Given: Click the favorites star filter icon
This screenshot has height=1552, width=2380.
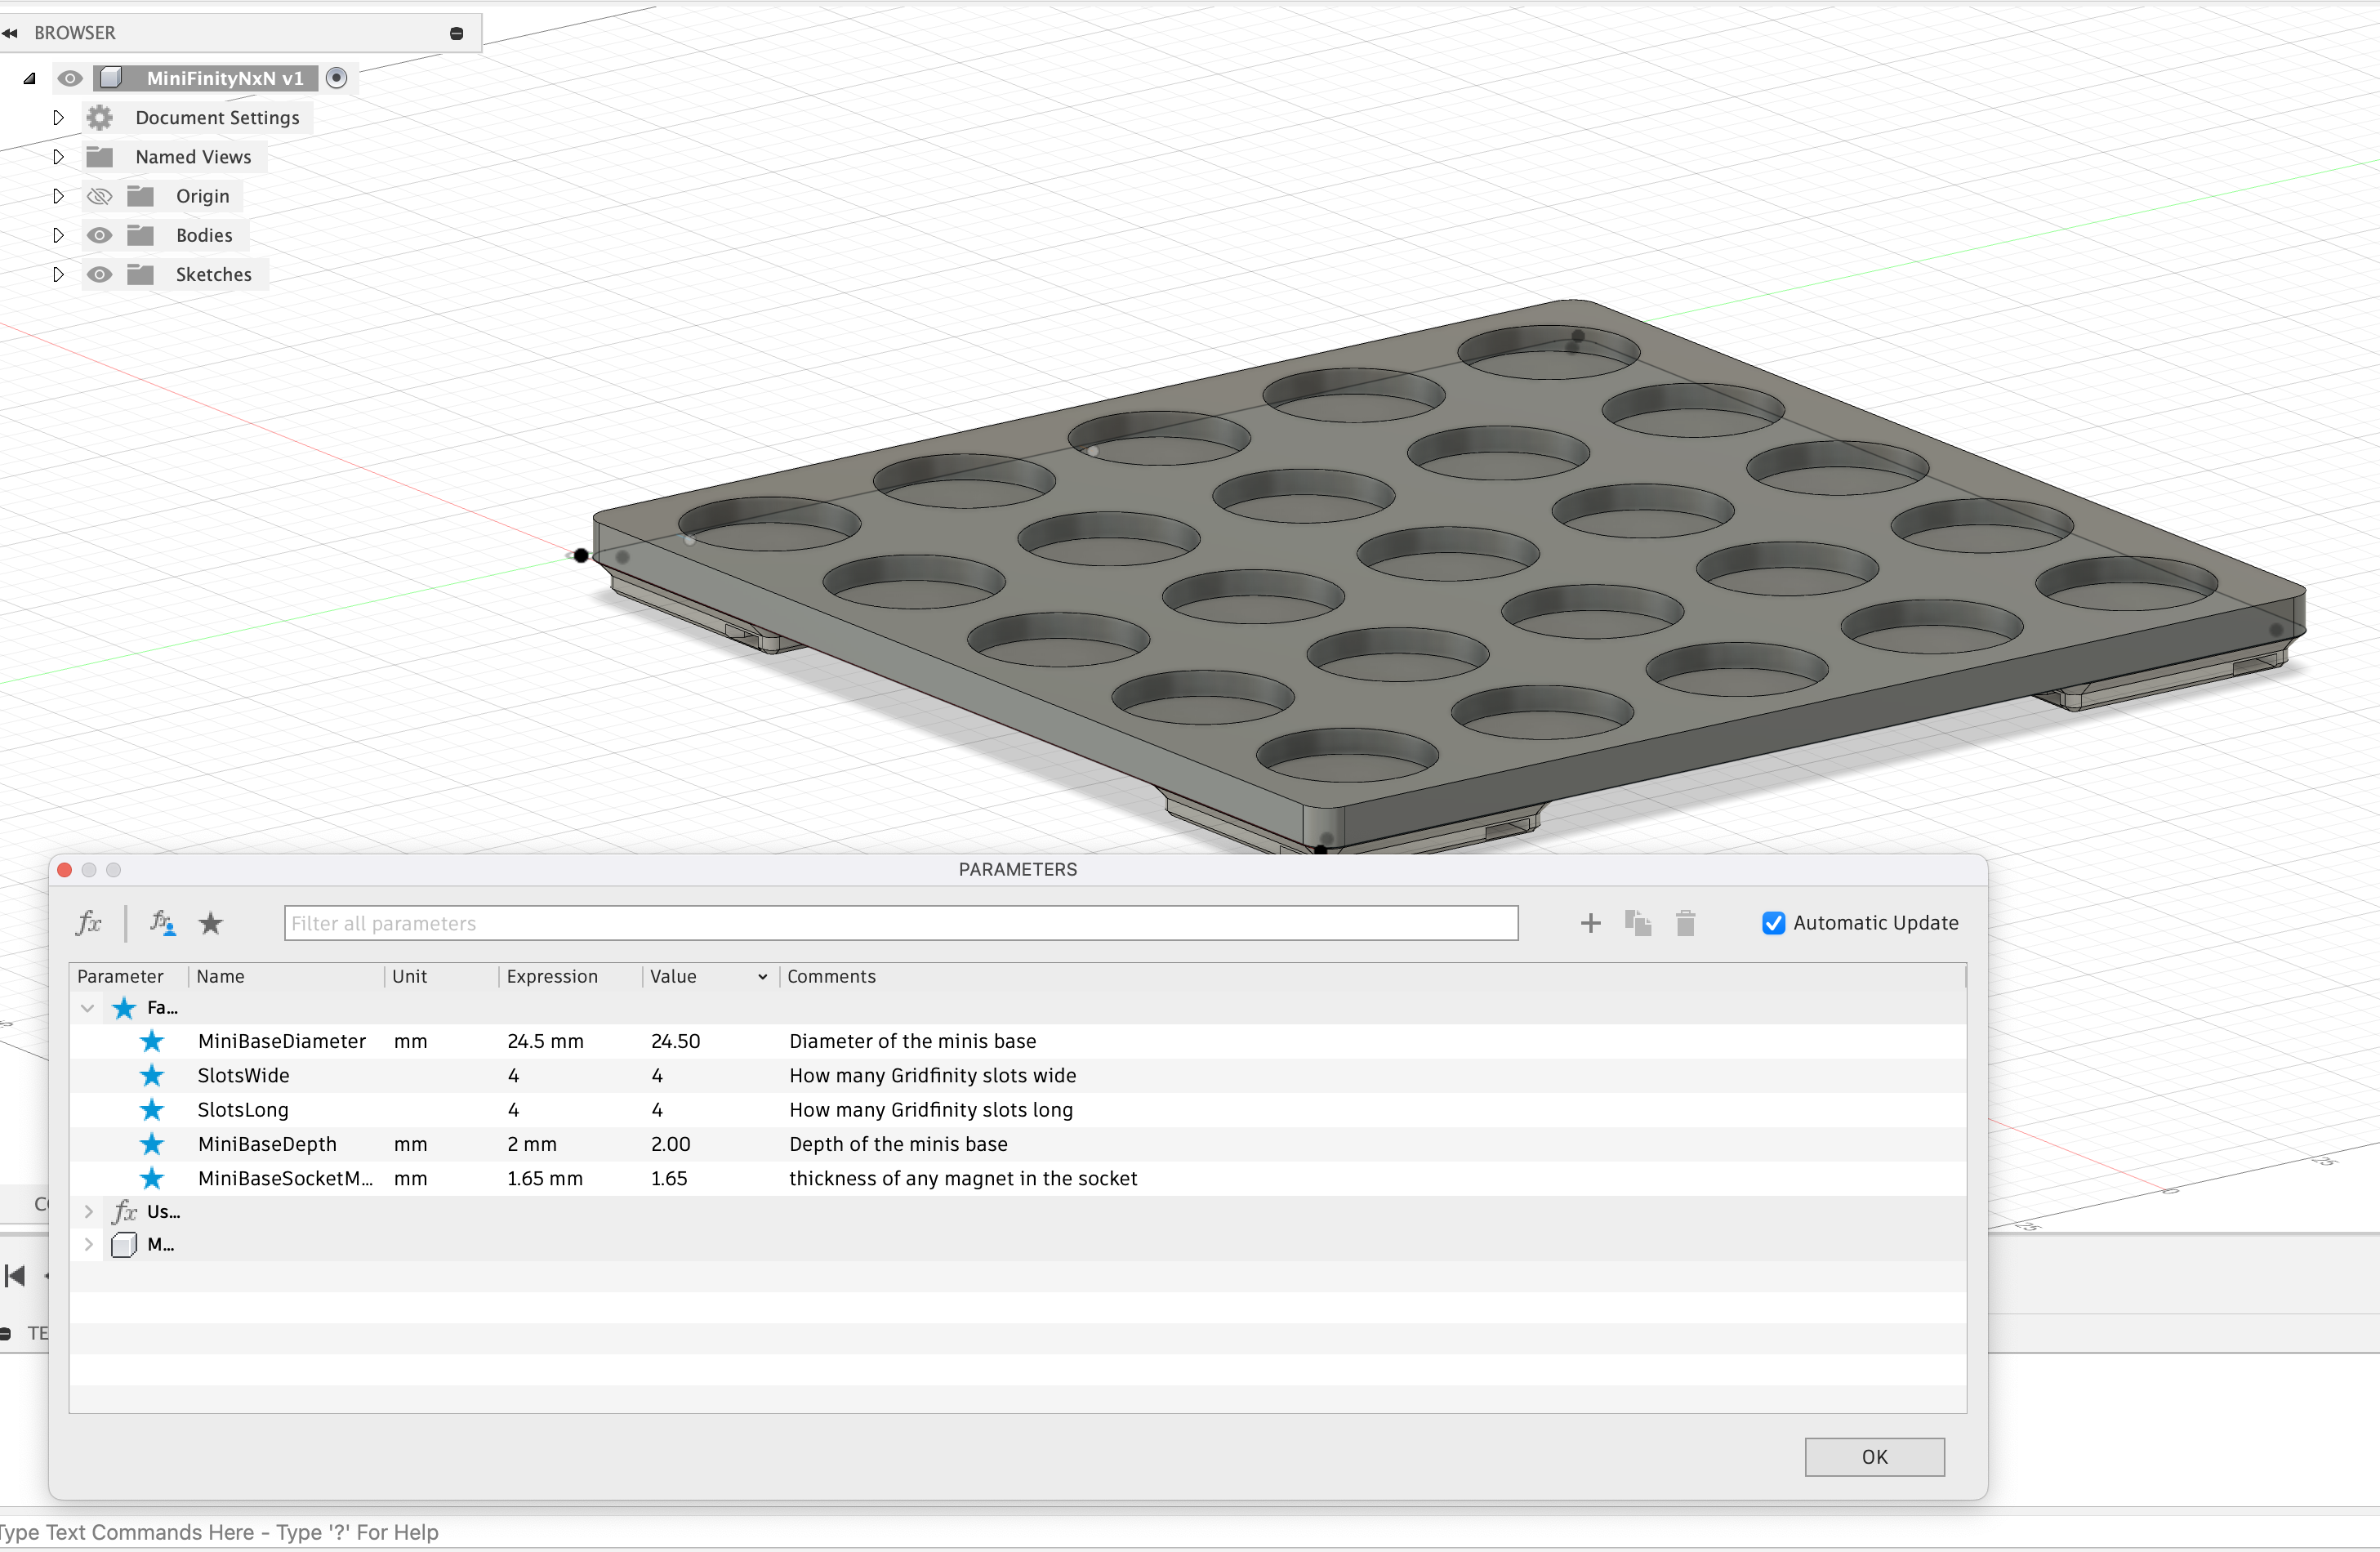Looking at the screenshot, I should pos(210,923).
